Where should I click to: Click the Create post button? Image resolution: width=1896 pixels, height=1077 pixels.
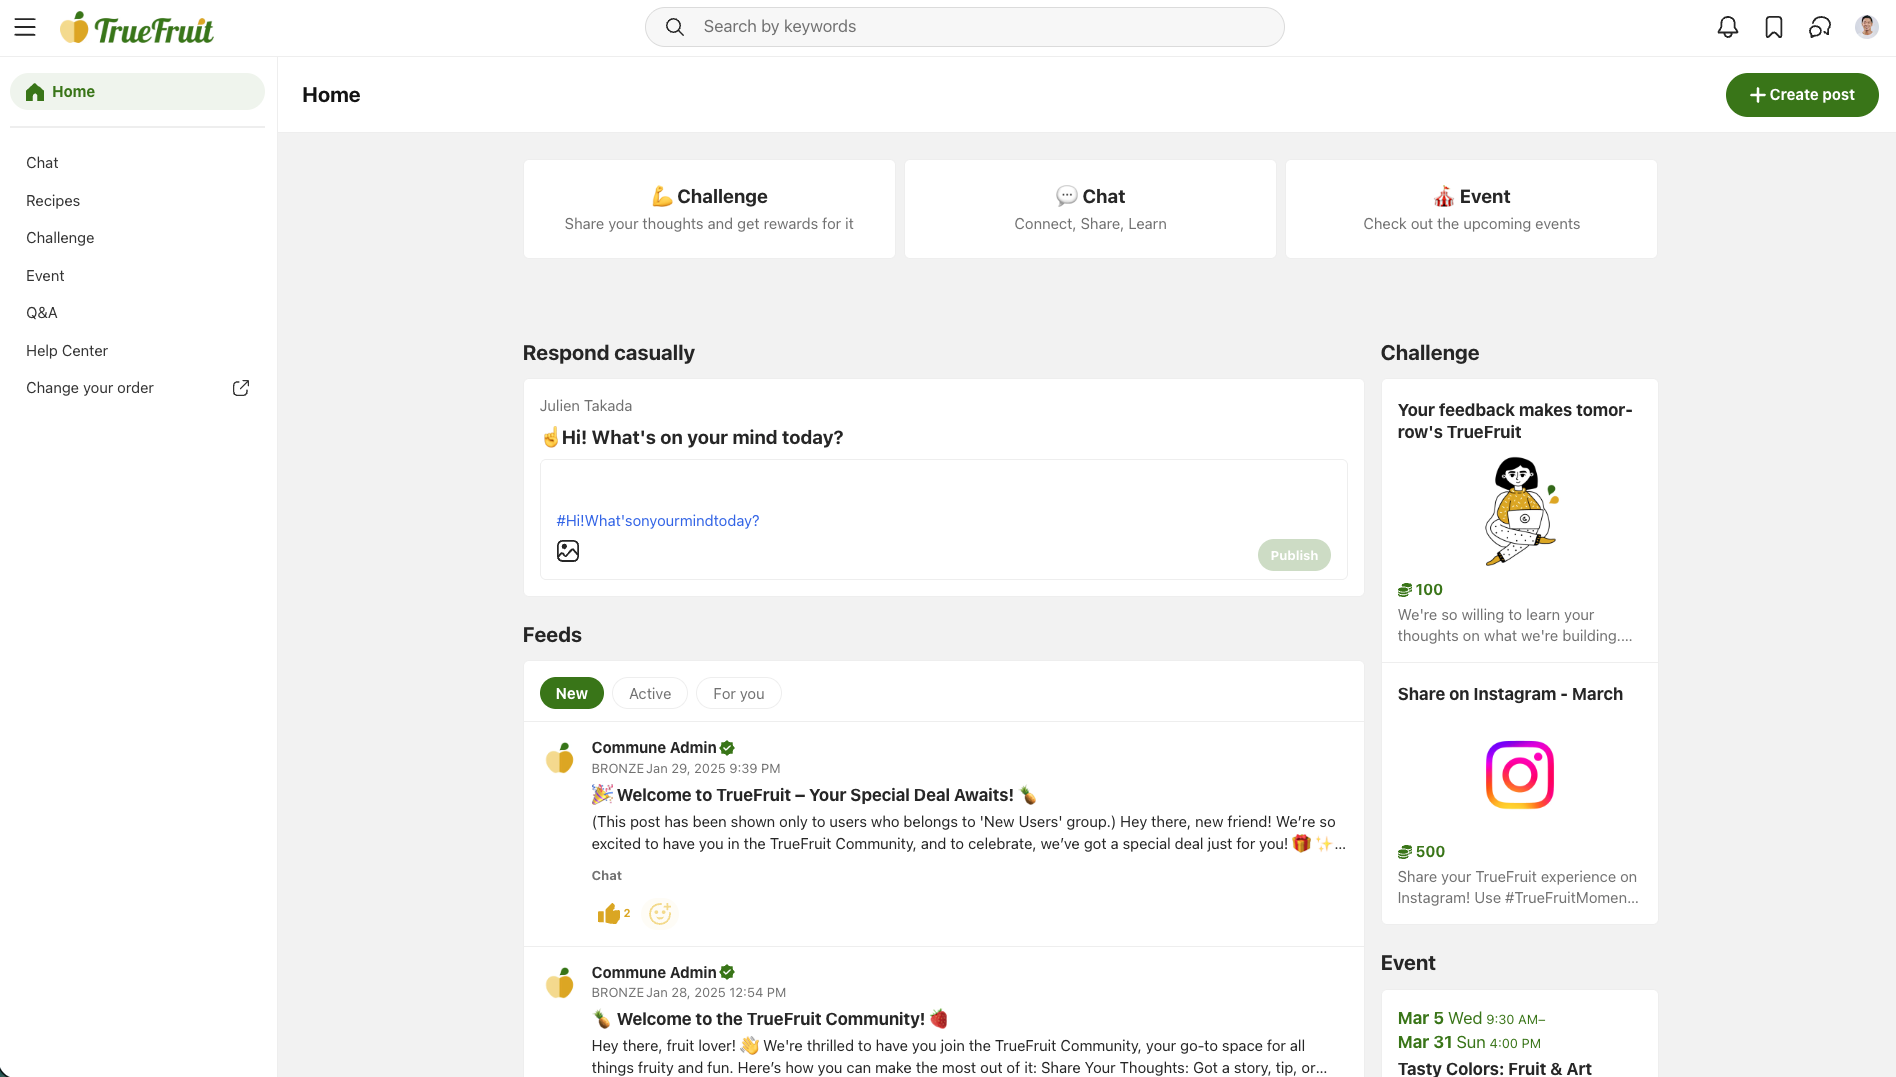(x=1801, y=95)
